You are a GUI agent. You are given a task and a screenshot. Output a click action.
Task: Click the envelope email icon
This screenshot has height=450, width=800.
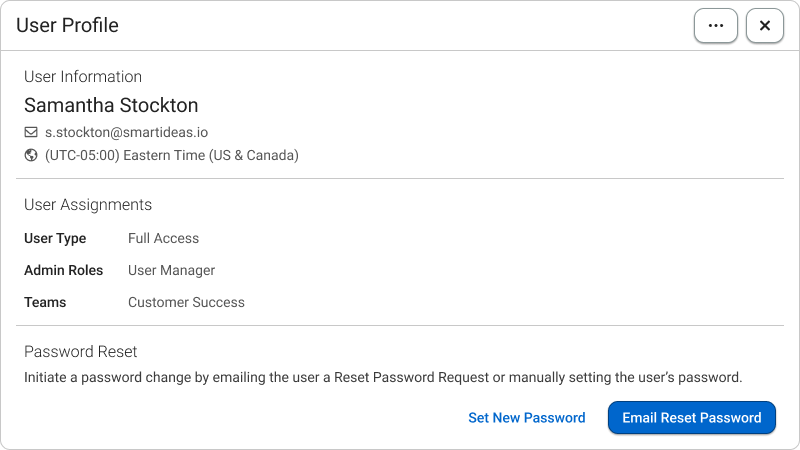click(x=31, y=132)
